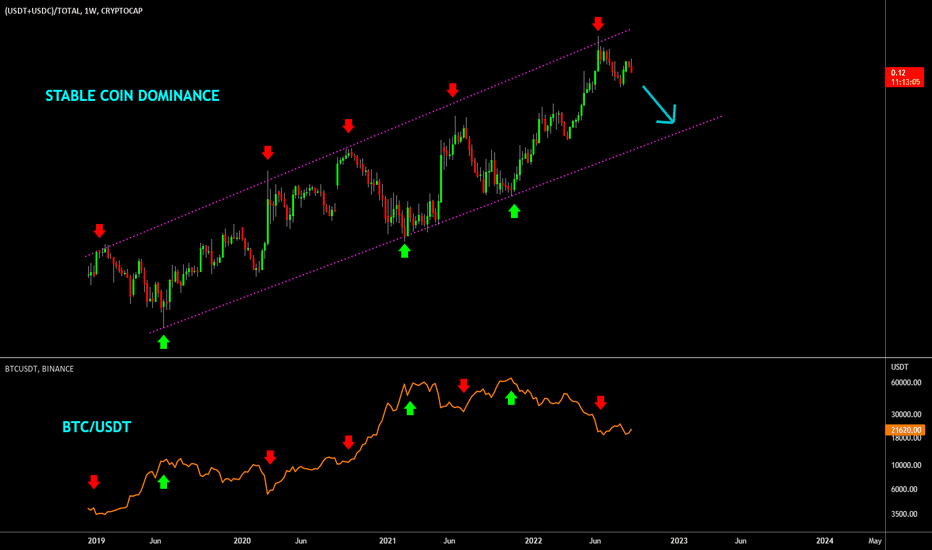Image resolution: width=932 pixels, height=550 pixels.
Task: Click the 2021 label on the time axis
Action: tap(388, 540)
